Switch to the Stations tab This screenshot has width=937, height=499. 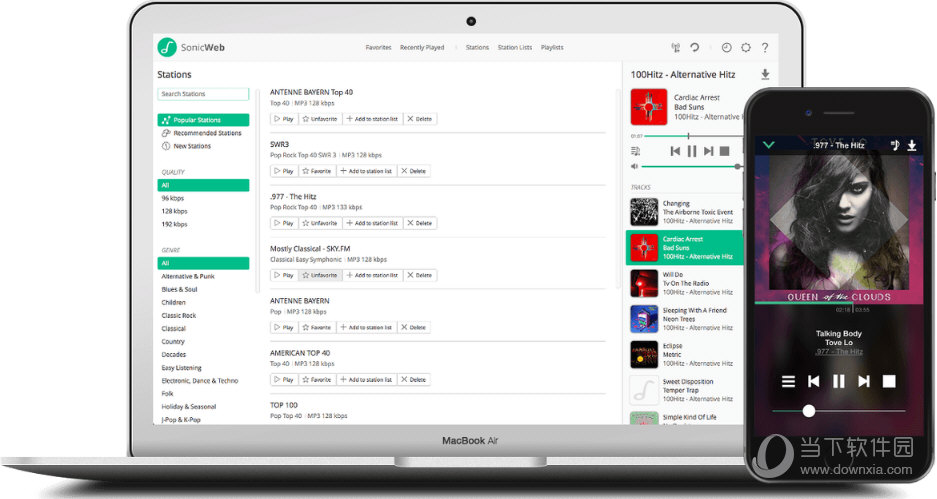click(477, 47)
